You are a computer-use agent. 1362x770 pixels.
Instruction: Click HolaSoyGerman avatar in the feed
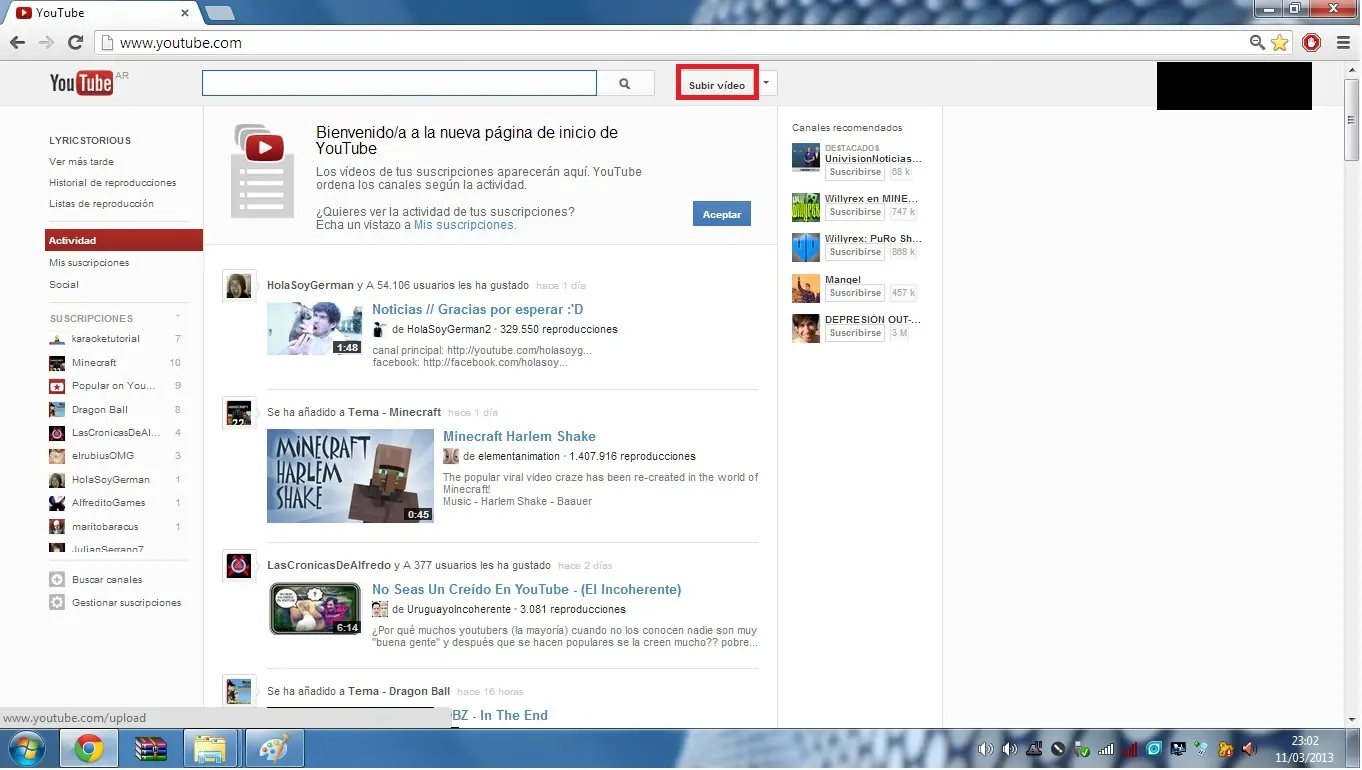click(x=238, y=286)
